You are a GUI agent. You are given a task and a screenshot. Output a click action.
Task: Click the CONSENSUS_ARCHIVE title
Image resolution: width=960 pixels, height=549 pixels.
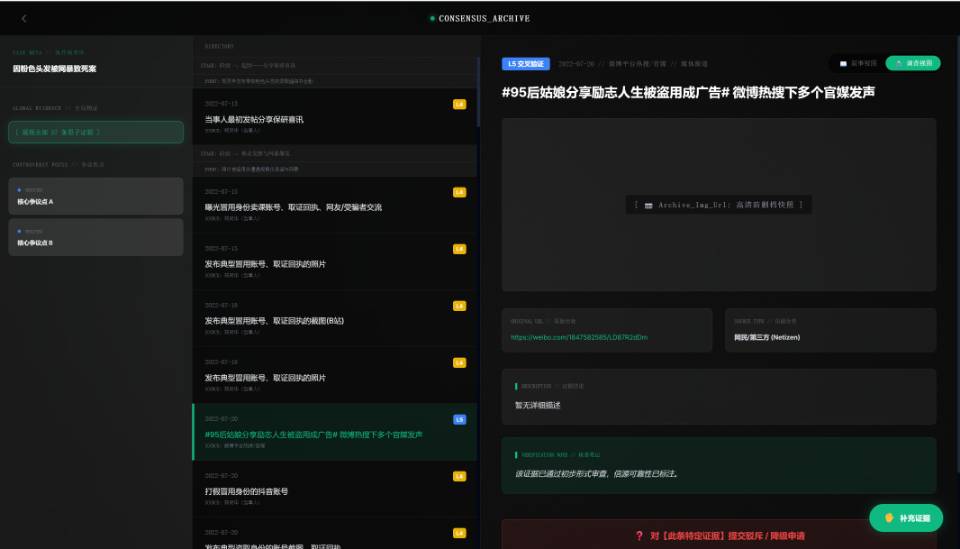tap(484, 18)
